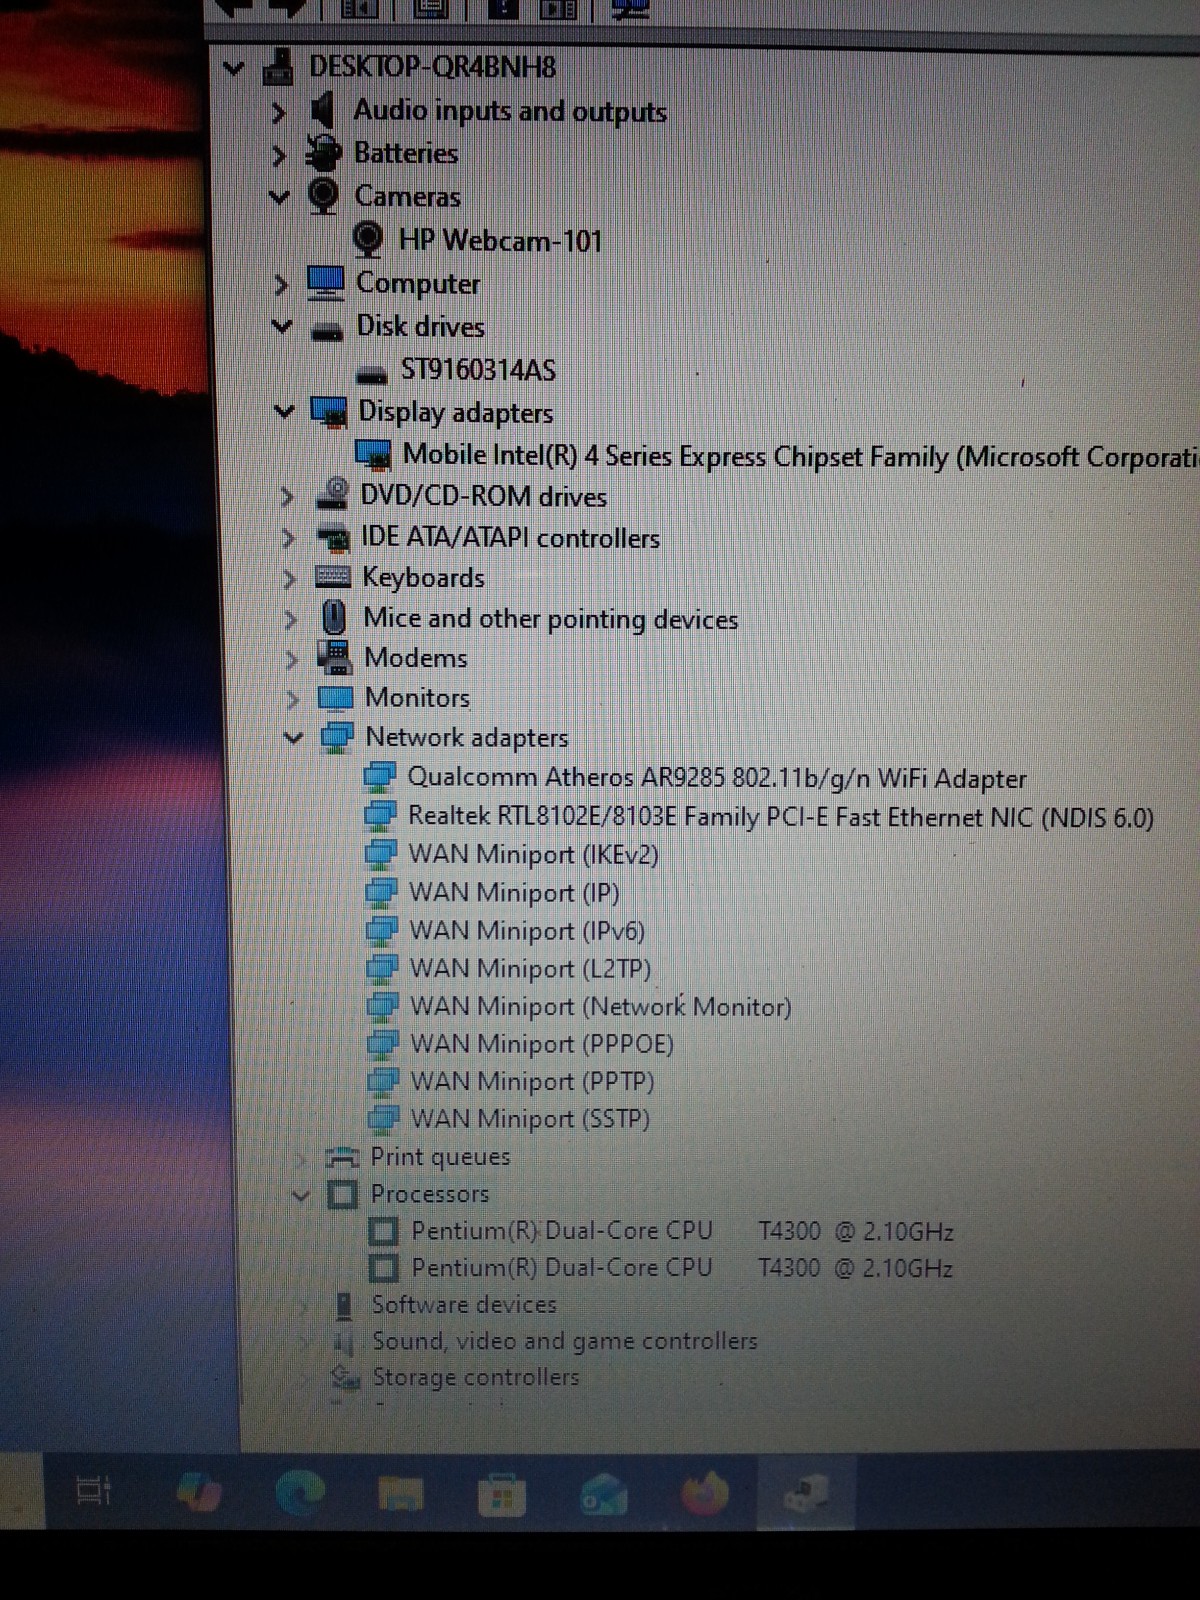Screen dimensions: 1200x1600
Task: Collapse the Cameras category
Action: 280,198
